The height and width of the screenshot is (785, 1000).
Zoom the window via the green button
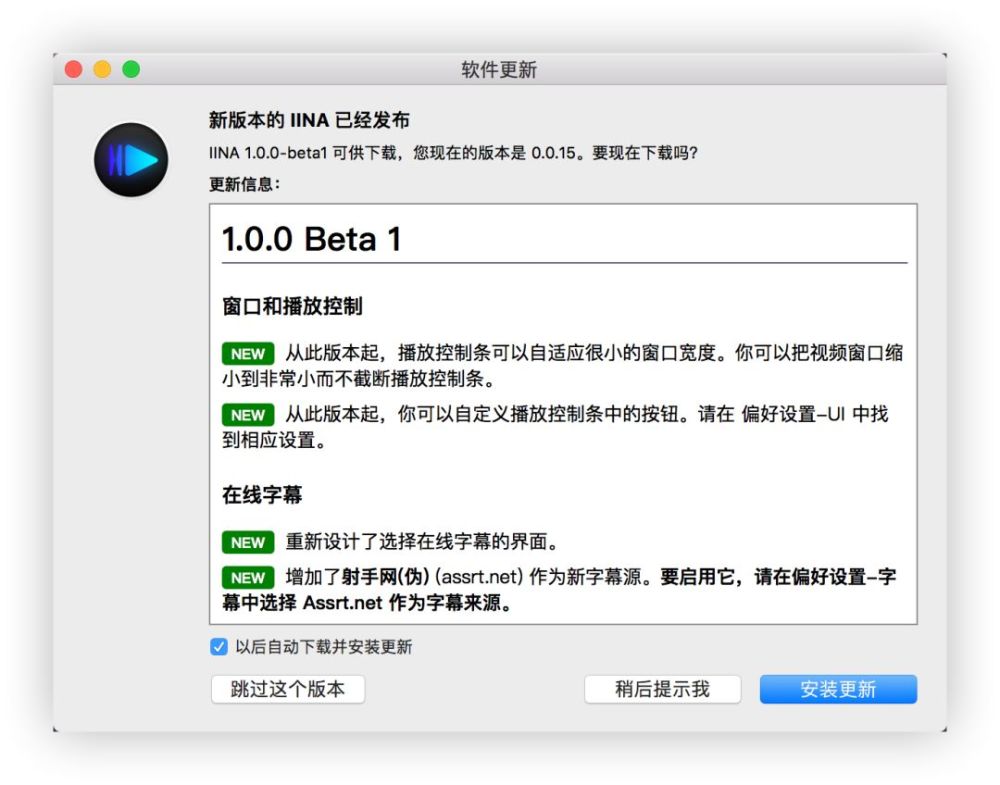pos(131,69)
